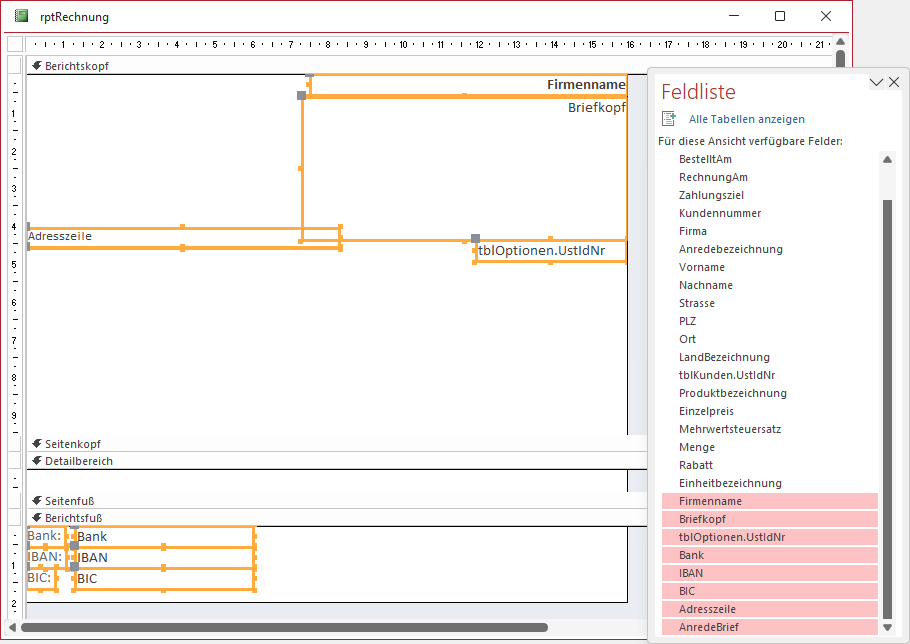Click the move handle of tblOptionen.UstIdNr textbox
Image resolution: width=910 pixels, height=644 pixels.
click(x=475, y=239)
